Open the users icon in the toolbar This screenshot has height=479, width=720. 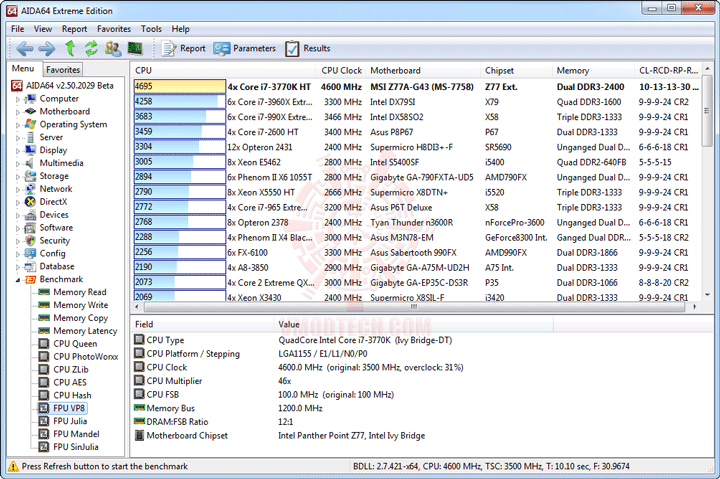click(x=113, y=48)
